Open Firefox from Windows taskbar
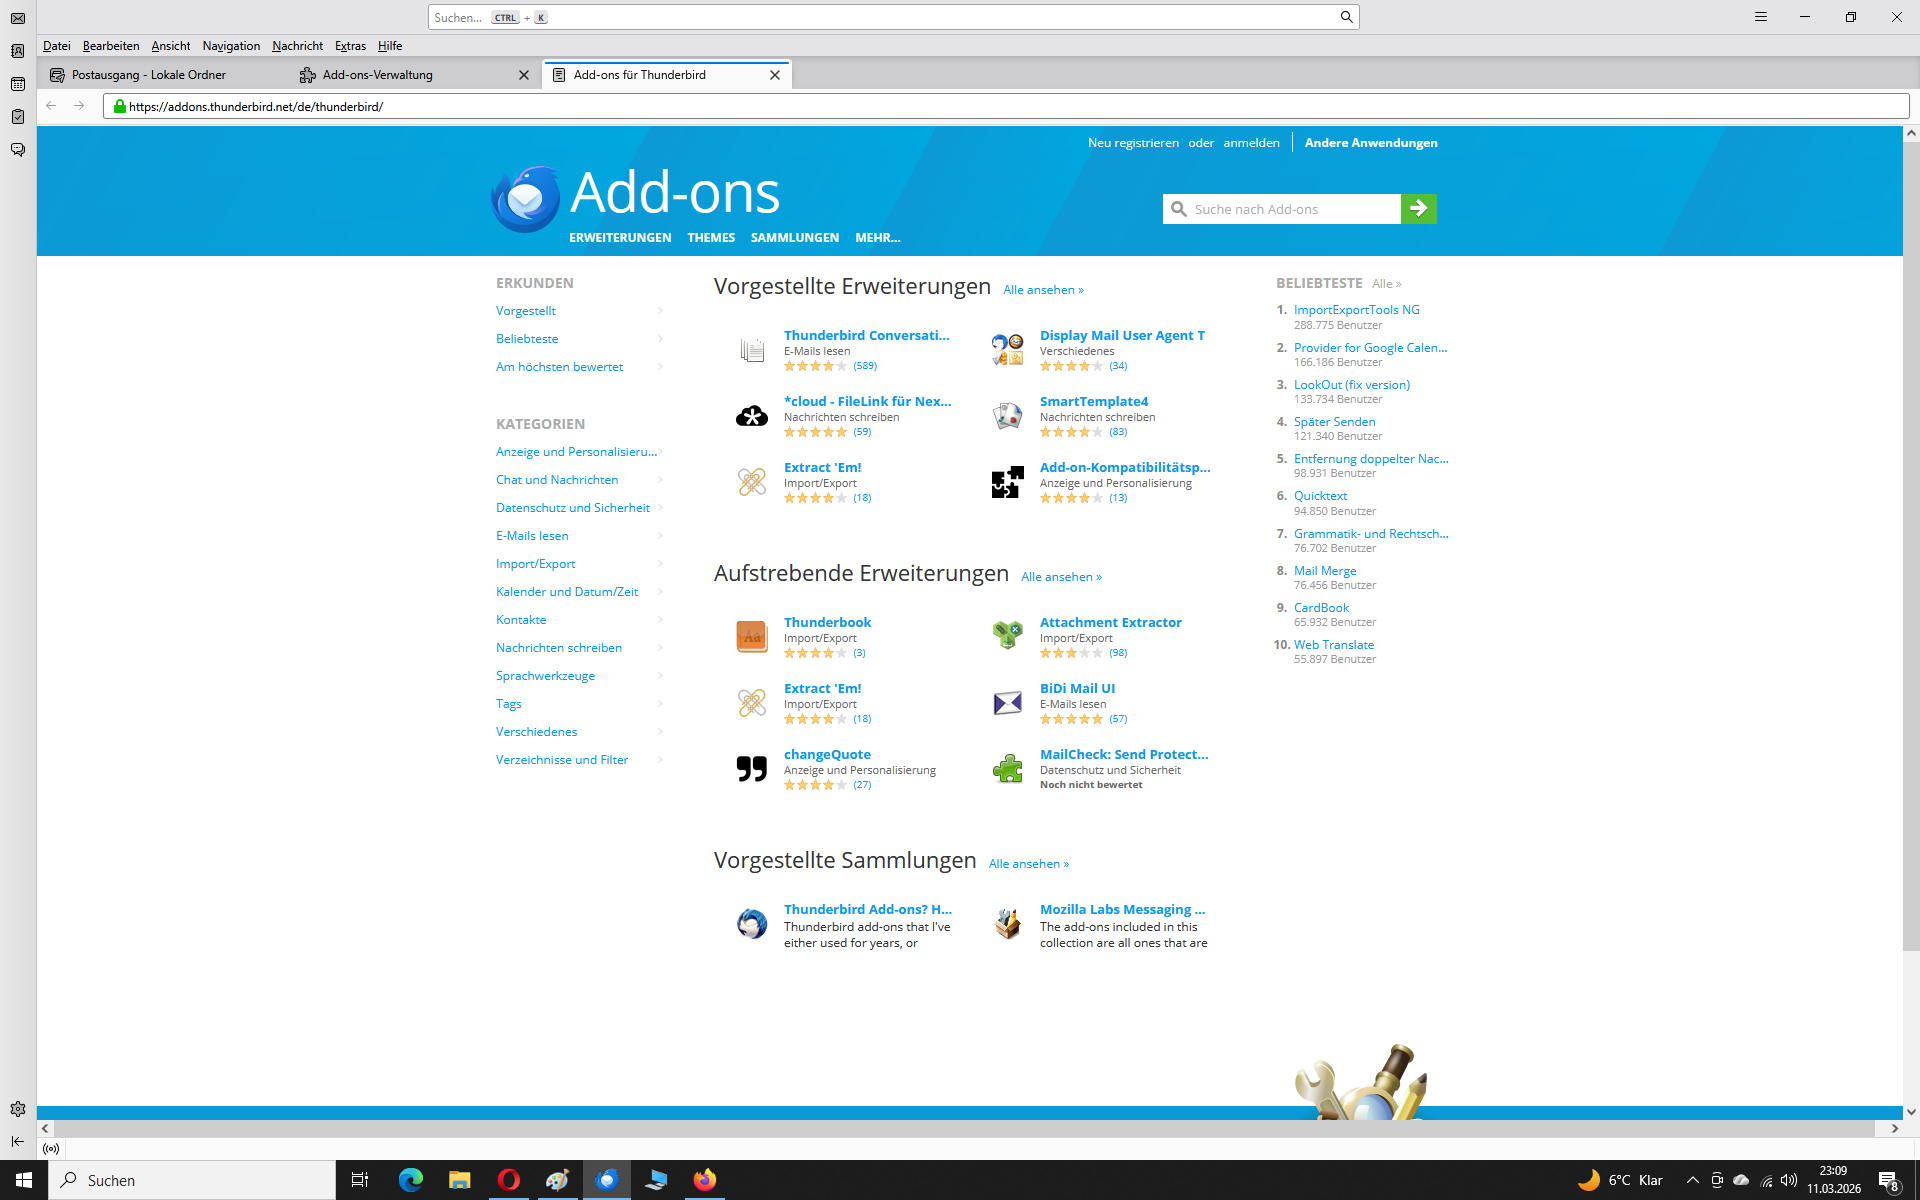The image size is (1920, 1200). [705, 1180]
